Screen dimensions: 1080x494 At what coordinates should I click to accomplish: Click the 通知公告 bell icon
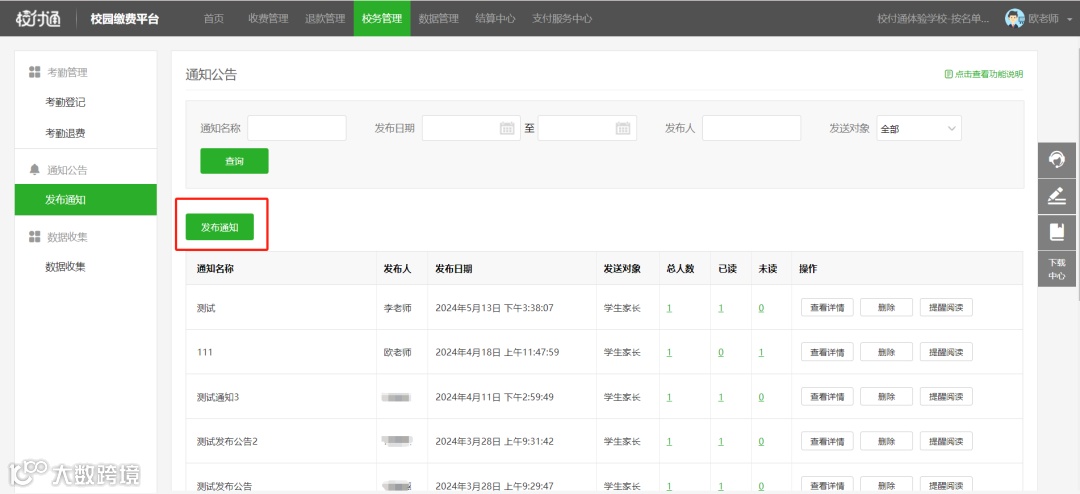click(34, 169)
